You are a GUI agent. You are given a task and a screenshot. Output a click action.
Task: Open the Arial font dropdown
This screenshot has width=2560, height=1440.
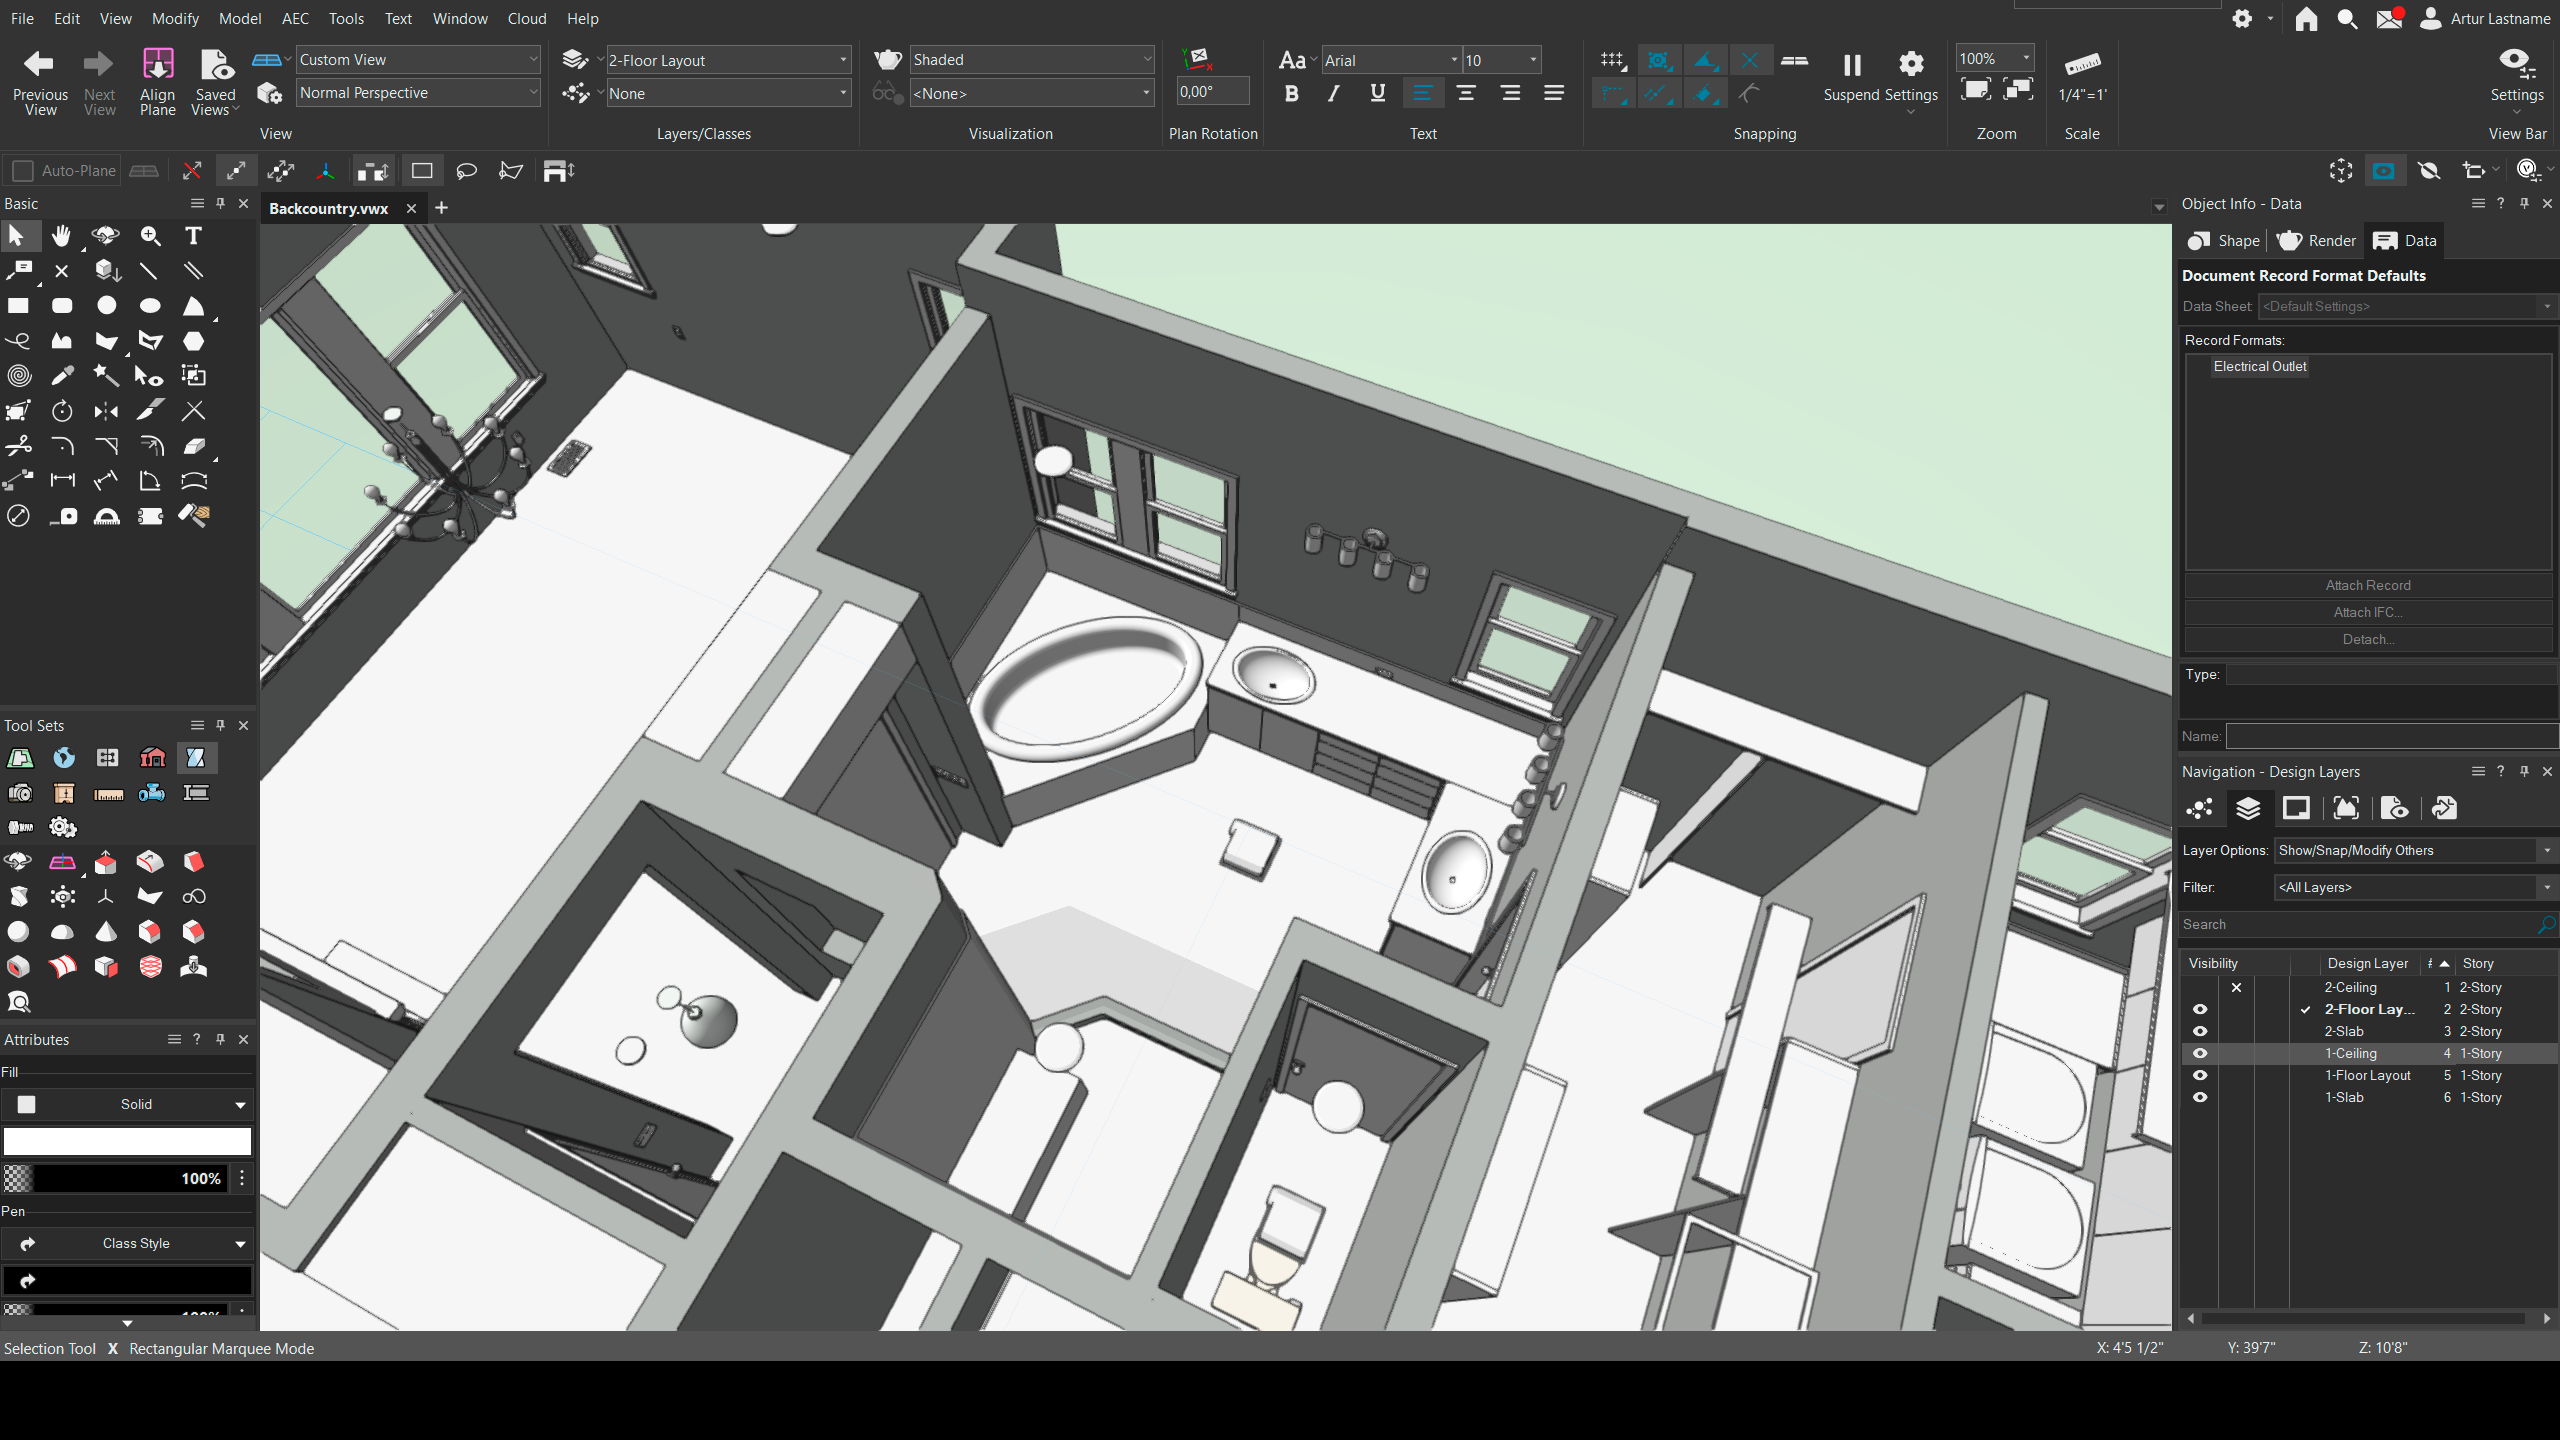(x=1391, y=60)
